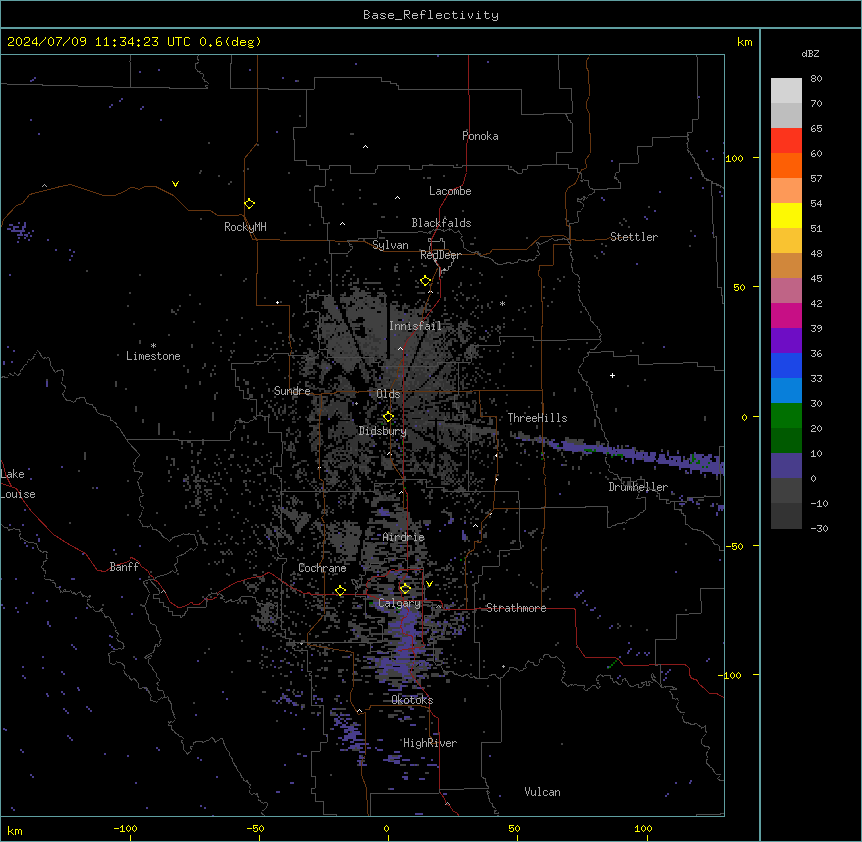Click the Stettler city label

[634, 237]
